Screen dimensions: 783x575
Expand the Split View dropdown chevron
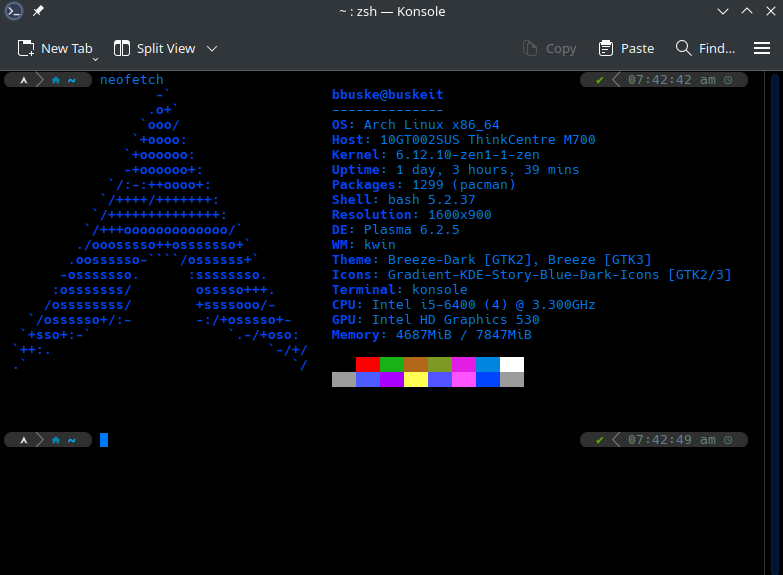[212, 48]
